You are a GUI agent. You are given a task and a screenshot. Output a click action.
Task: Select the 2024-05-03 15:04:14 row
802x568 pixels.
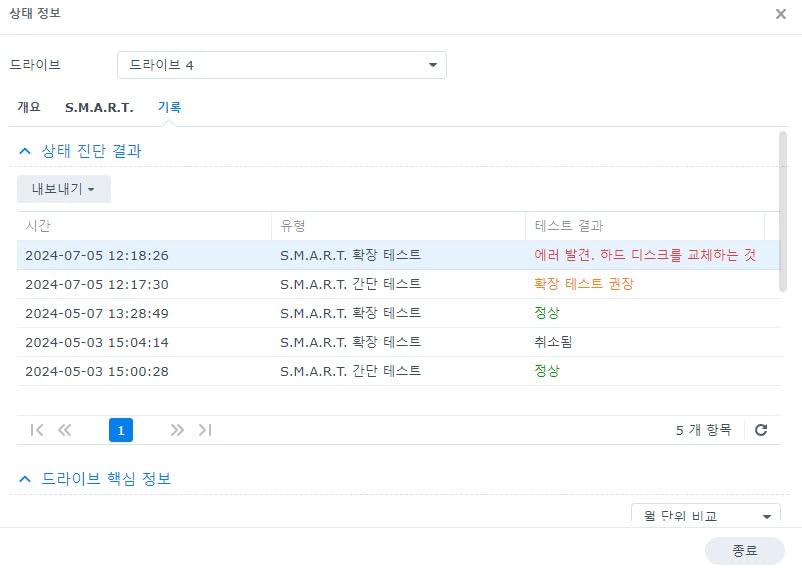(x=398, y=342)
